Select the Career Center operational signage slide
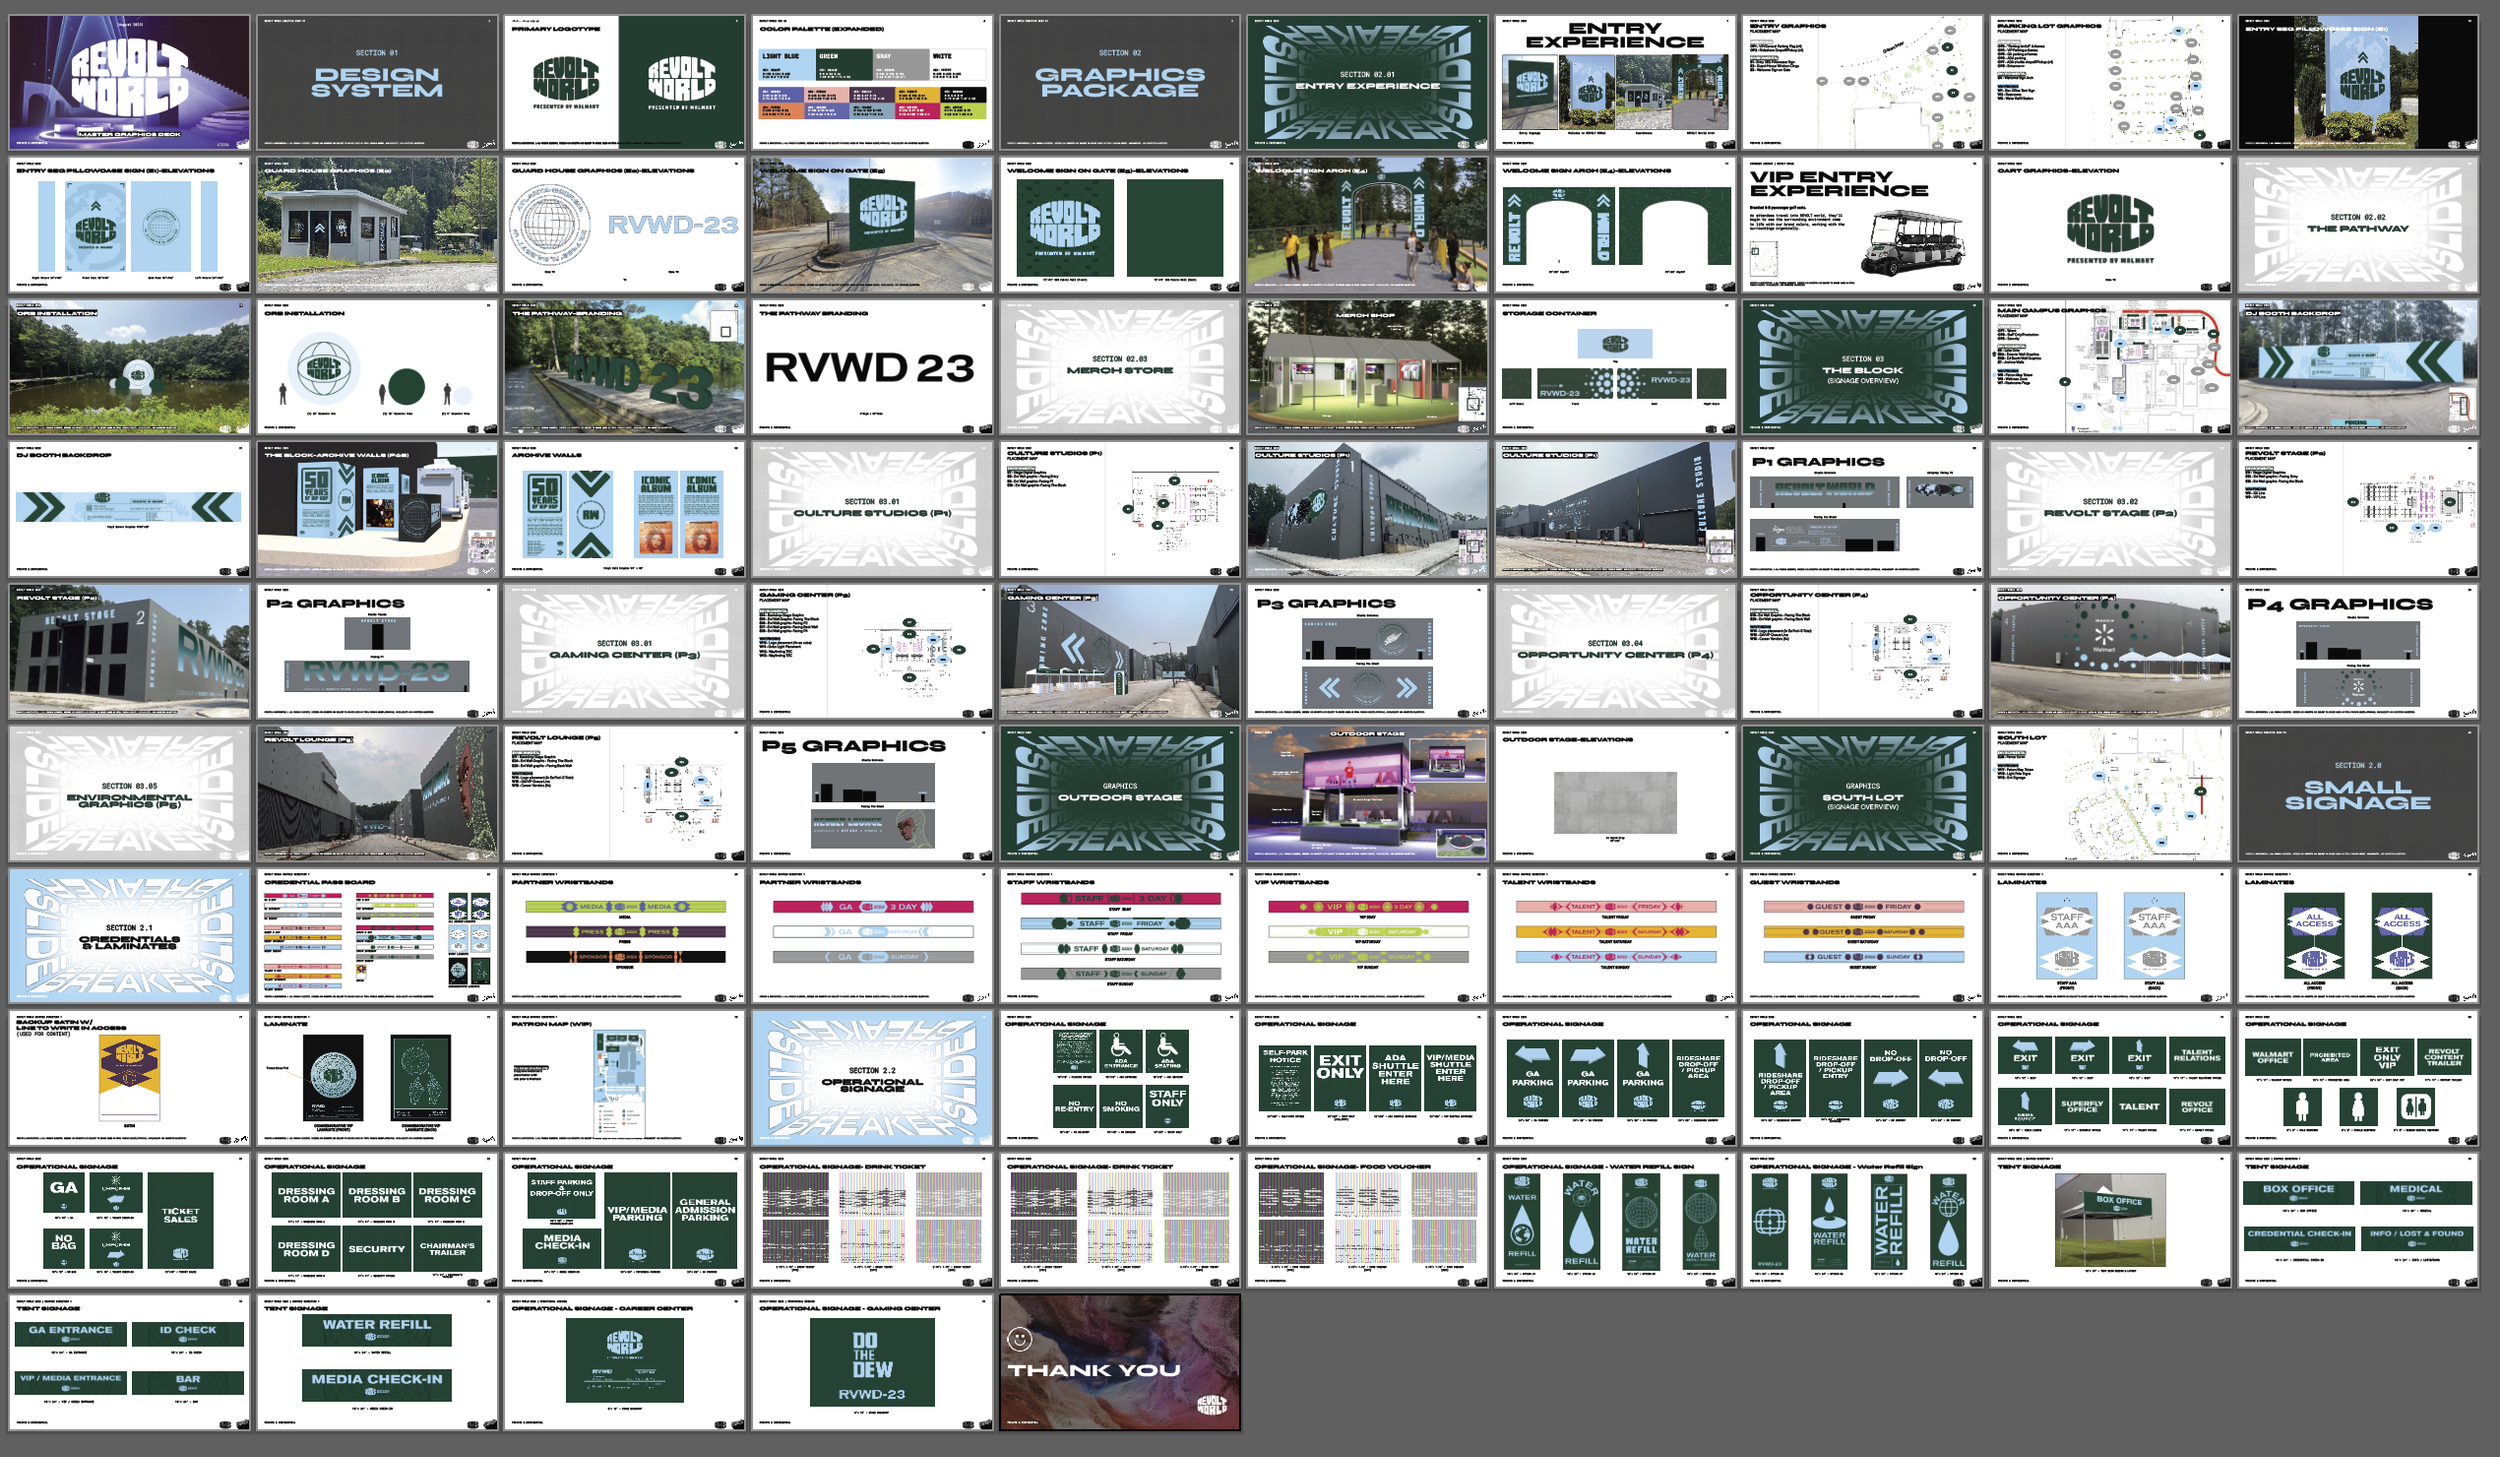2500x1457 pixels. pyautogui.click(x=625, y=1362)
